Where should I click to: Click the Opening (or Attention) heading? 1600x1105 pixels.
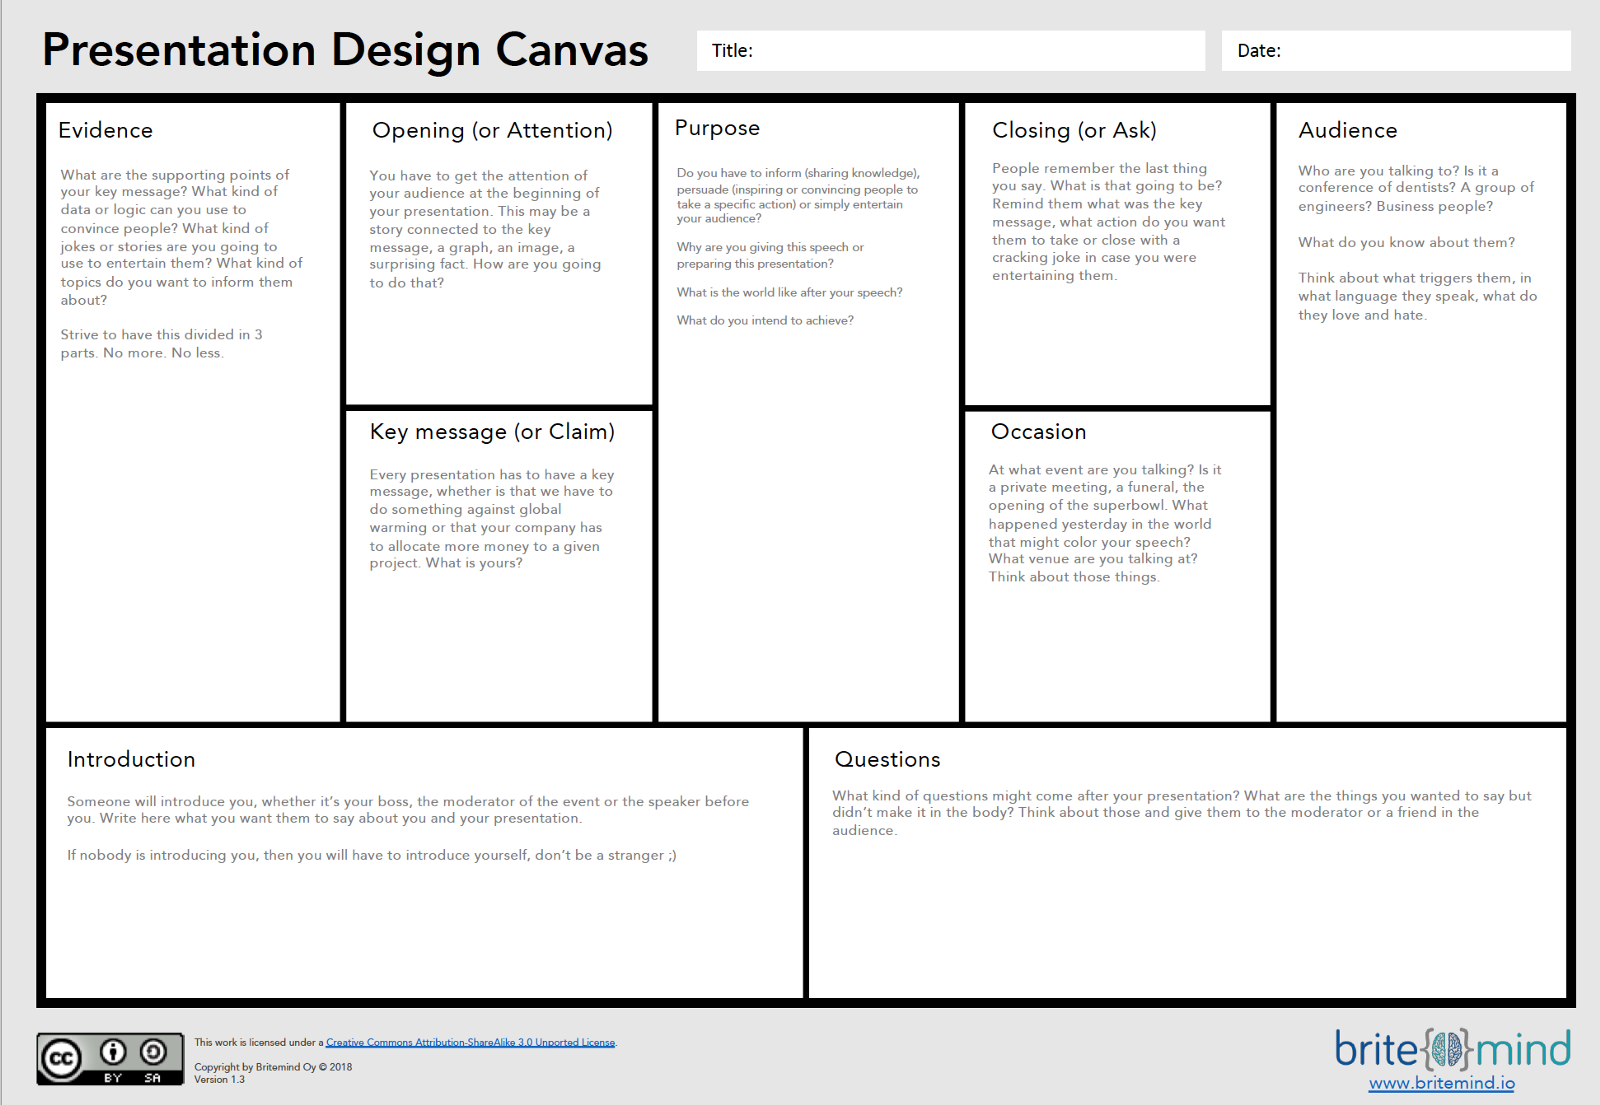(492, 131)
